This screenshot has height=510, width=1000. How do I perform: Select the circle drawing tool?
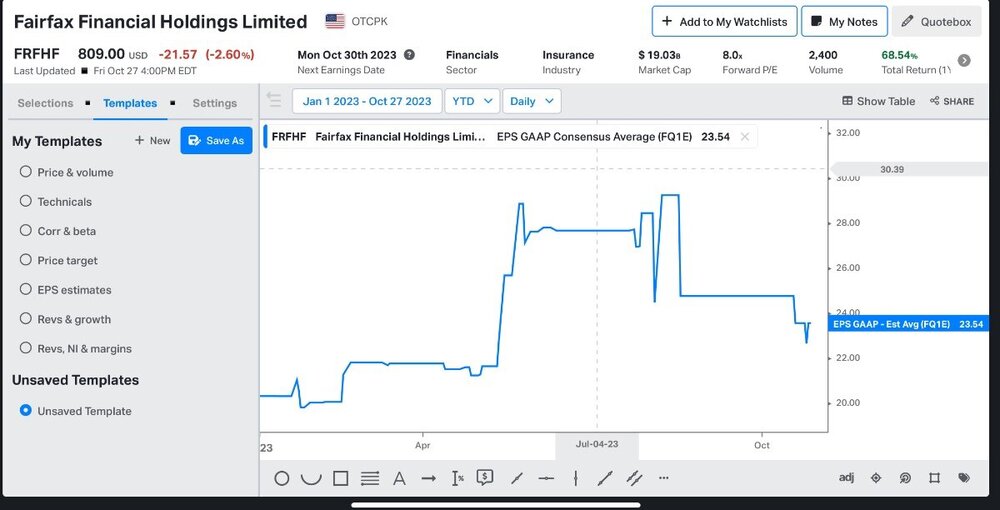point(281,478)
